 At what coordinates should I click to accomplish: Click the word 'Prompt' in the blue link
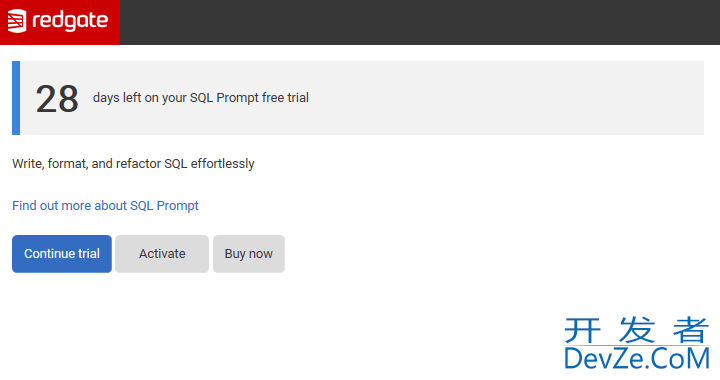tap(178, 206)
